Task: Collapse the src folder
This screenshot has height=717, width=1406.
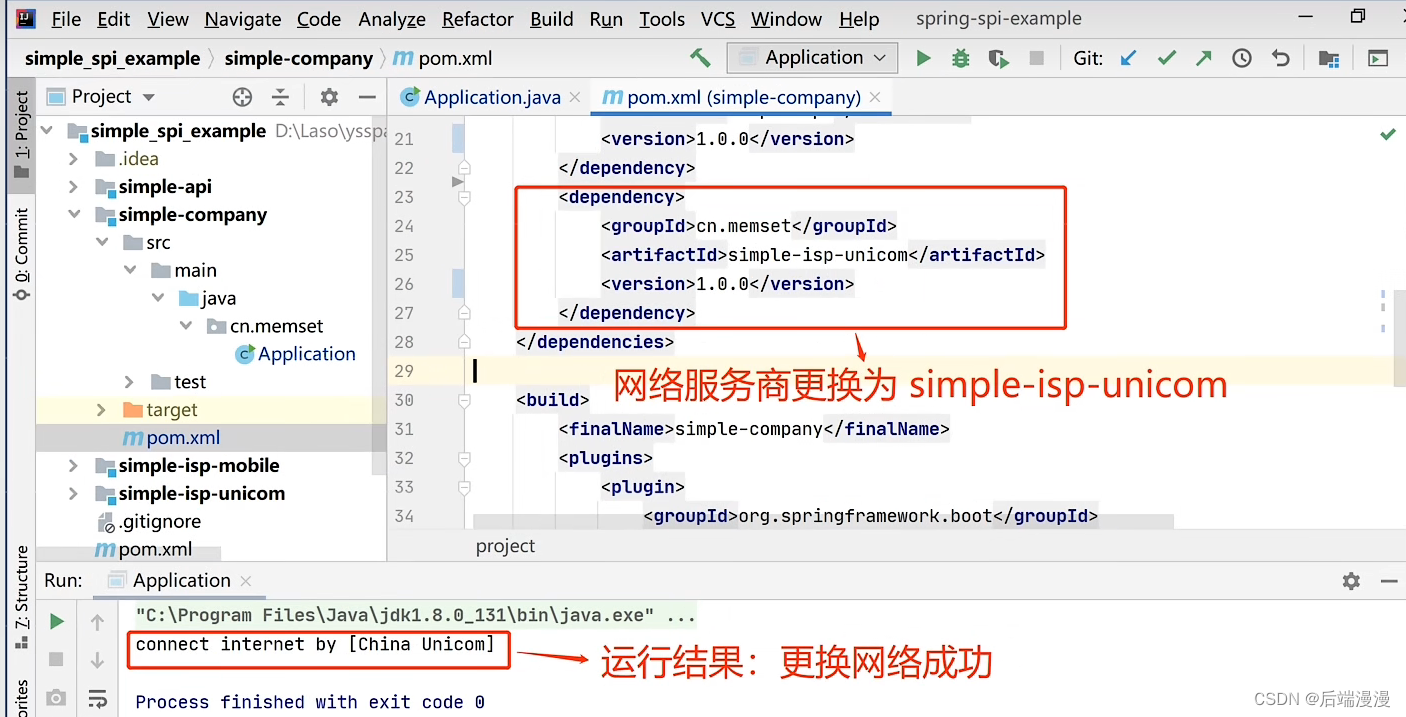Action: pyautogui.click(x=101, y=243)
